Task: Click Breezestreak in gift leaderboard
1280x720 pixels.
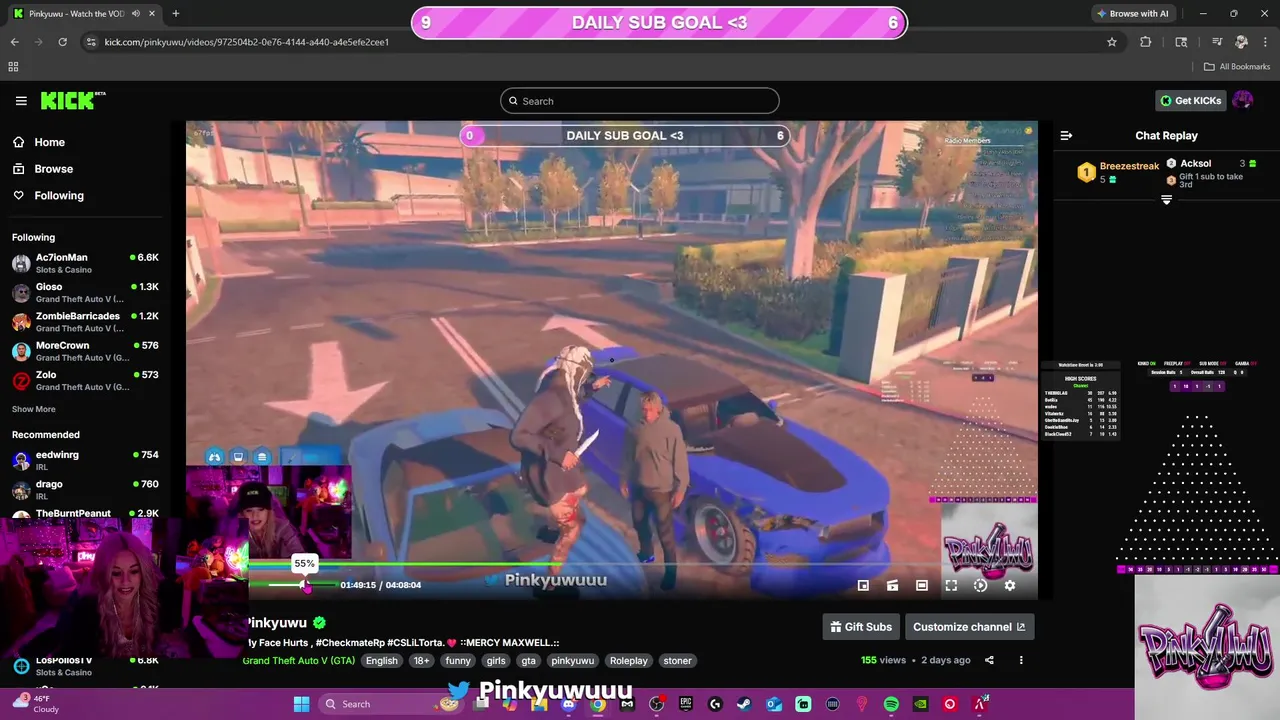Action: point(1129,166)
